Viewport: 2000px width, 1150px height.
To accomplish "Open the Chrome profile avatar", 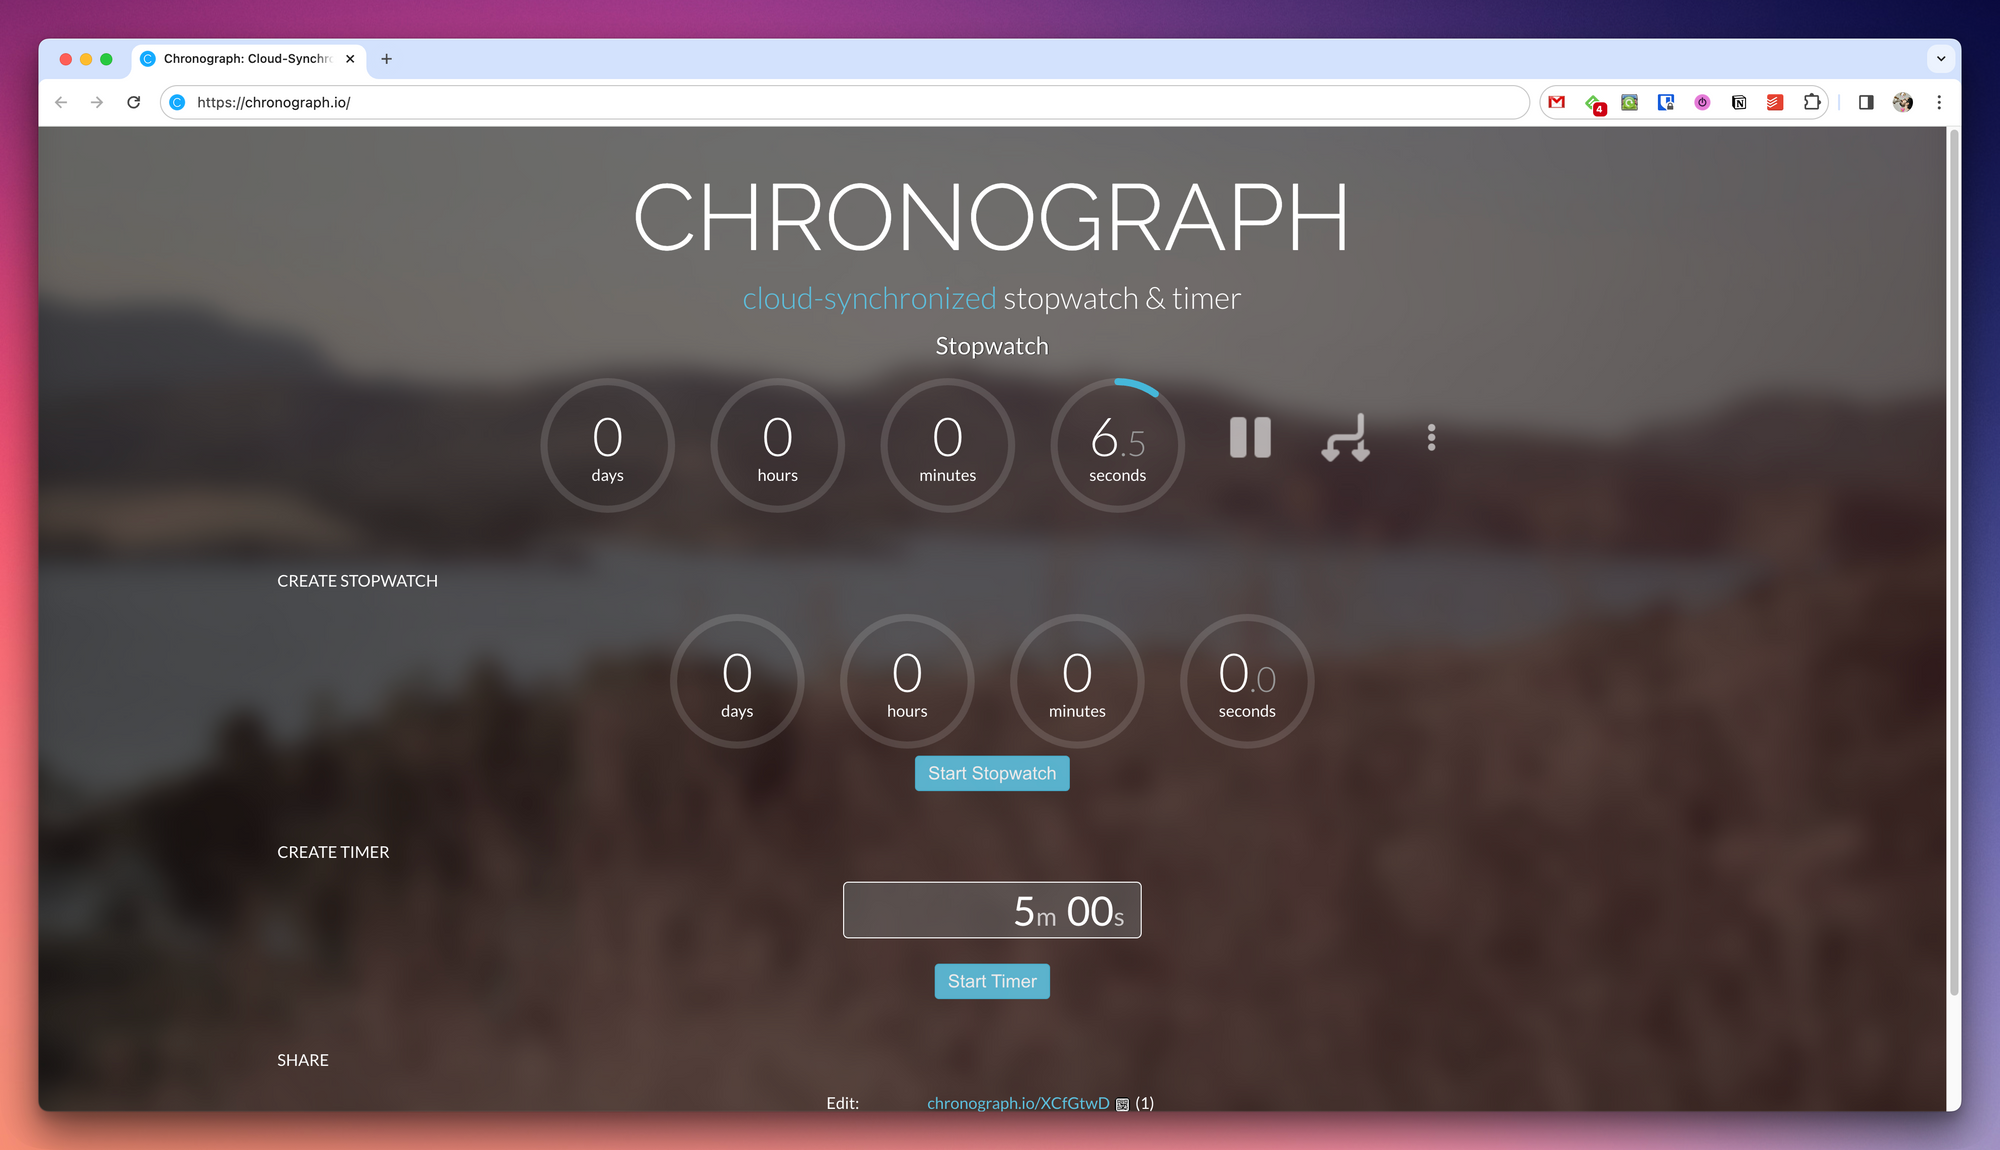I will coord(1903,102).
